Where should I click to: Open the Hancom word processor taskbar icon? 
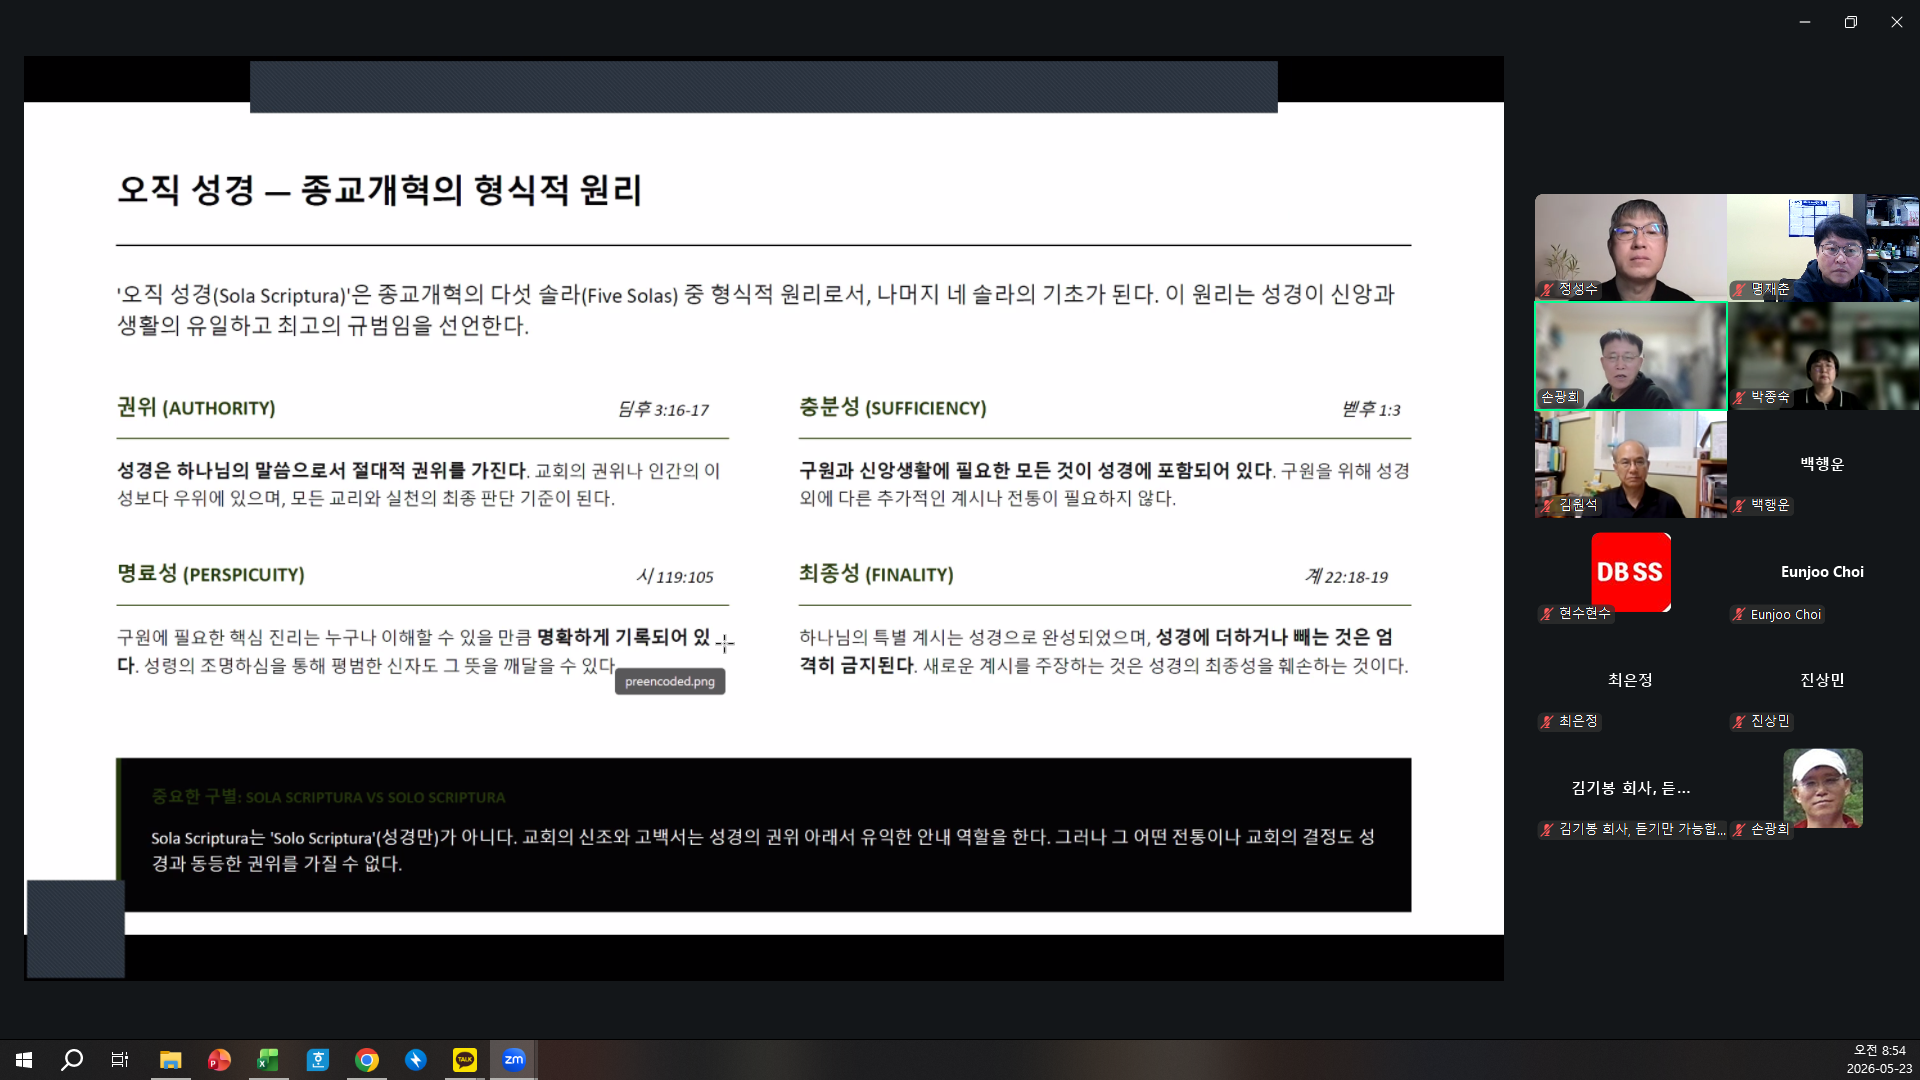click(317, 1060)
